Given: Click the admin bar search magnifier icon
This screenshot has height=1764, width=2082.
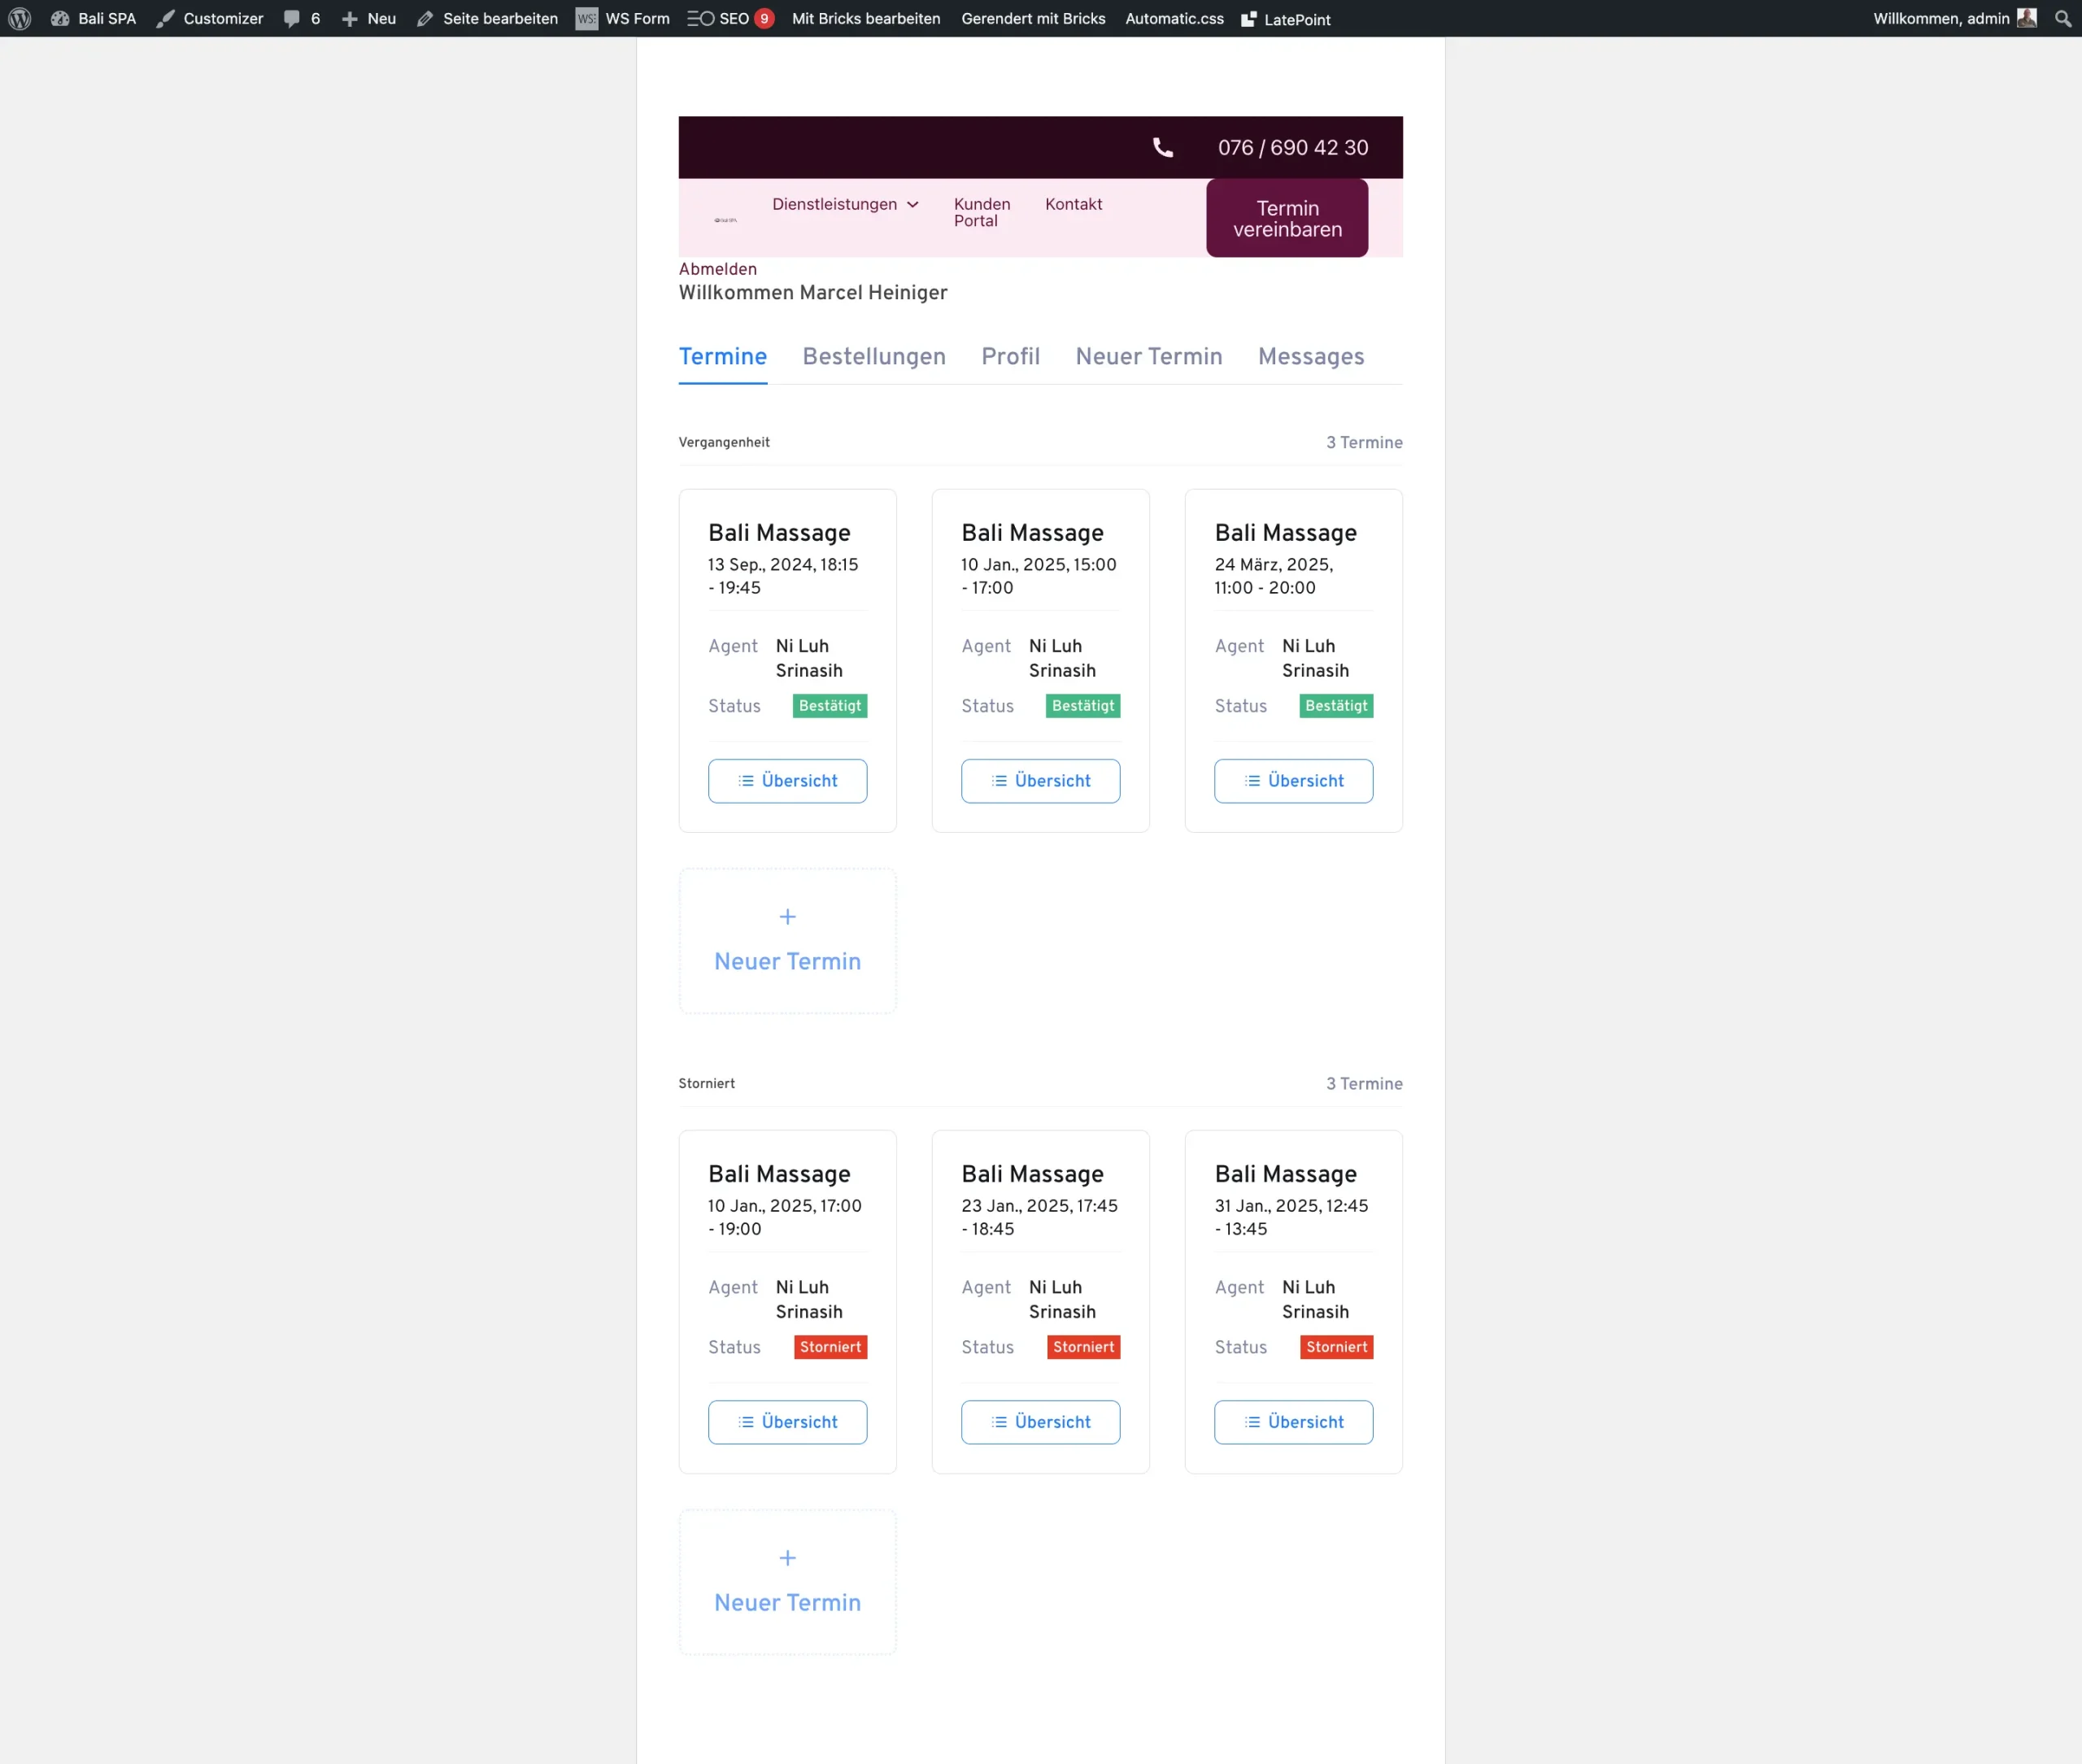Looking at the screenshot, I should pos(2062,18).
